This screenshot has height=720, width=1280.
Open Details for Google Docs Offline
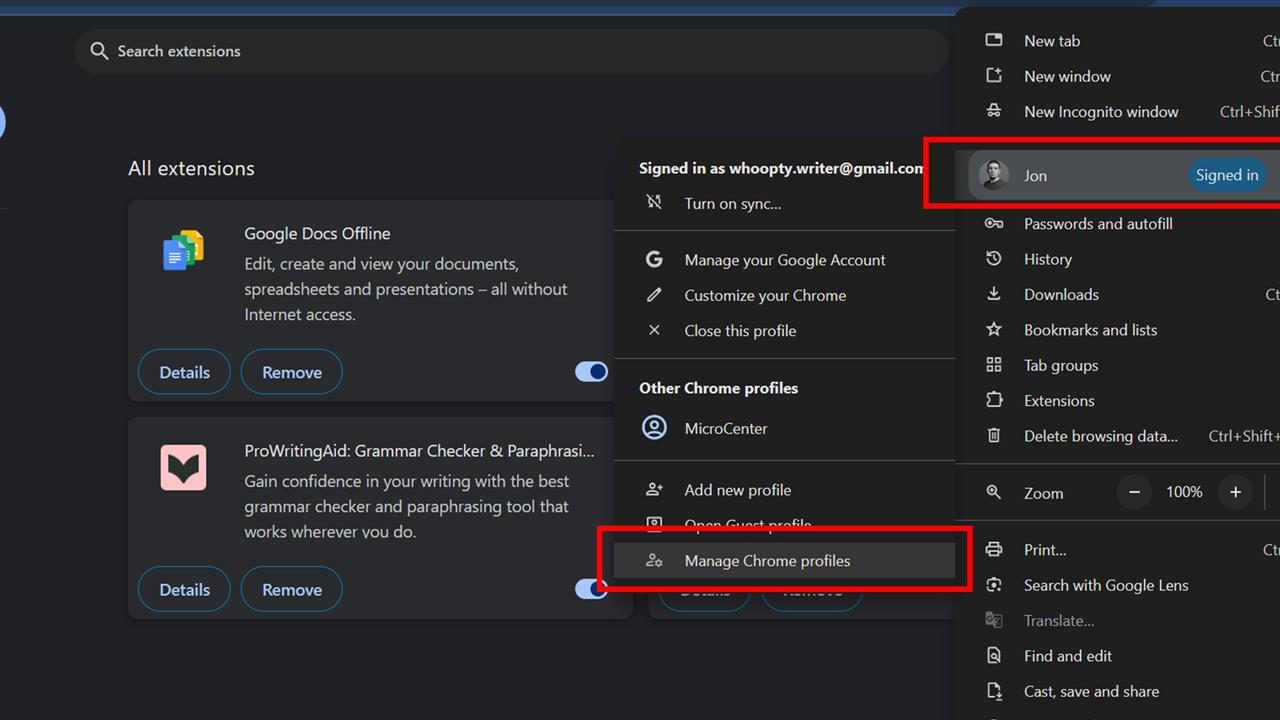point(184,372)
